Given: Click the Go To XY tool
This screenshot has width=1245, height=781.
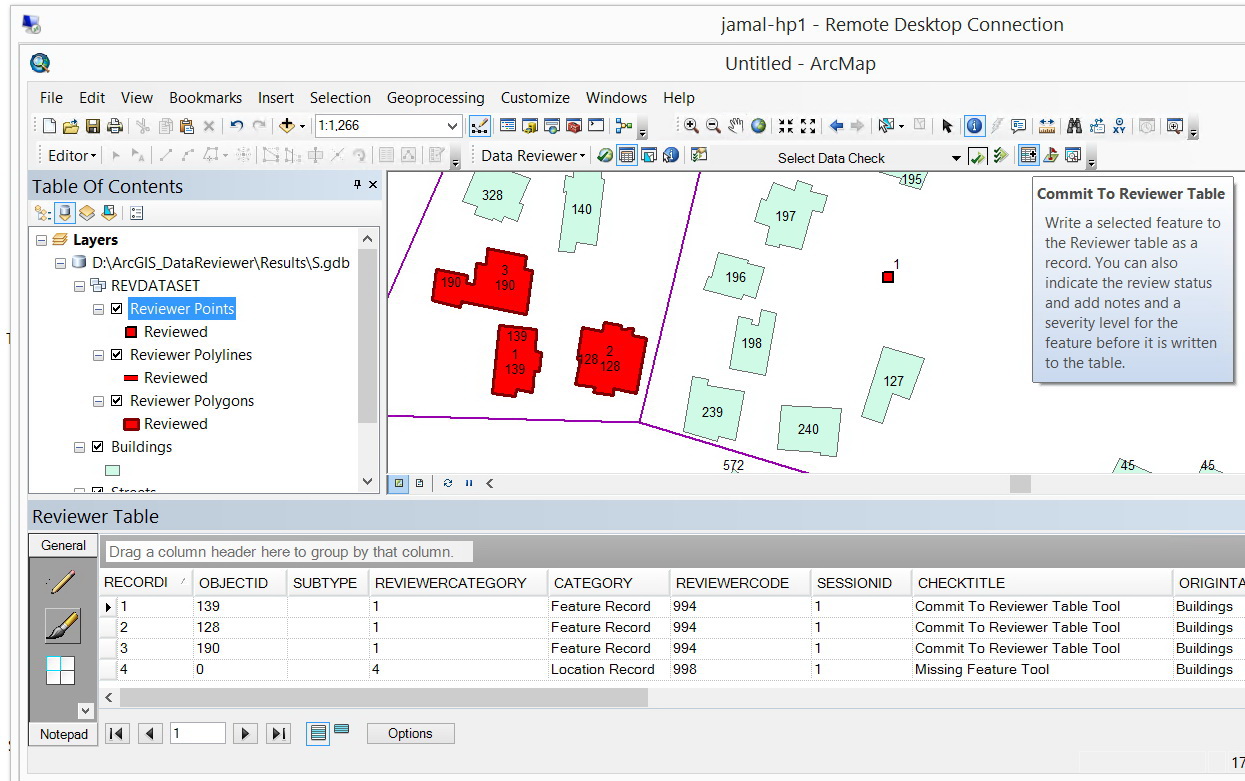Looking at the screenshot, I should pos(1119,126).
